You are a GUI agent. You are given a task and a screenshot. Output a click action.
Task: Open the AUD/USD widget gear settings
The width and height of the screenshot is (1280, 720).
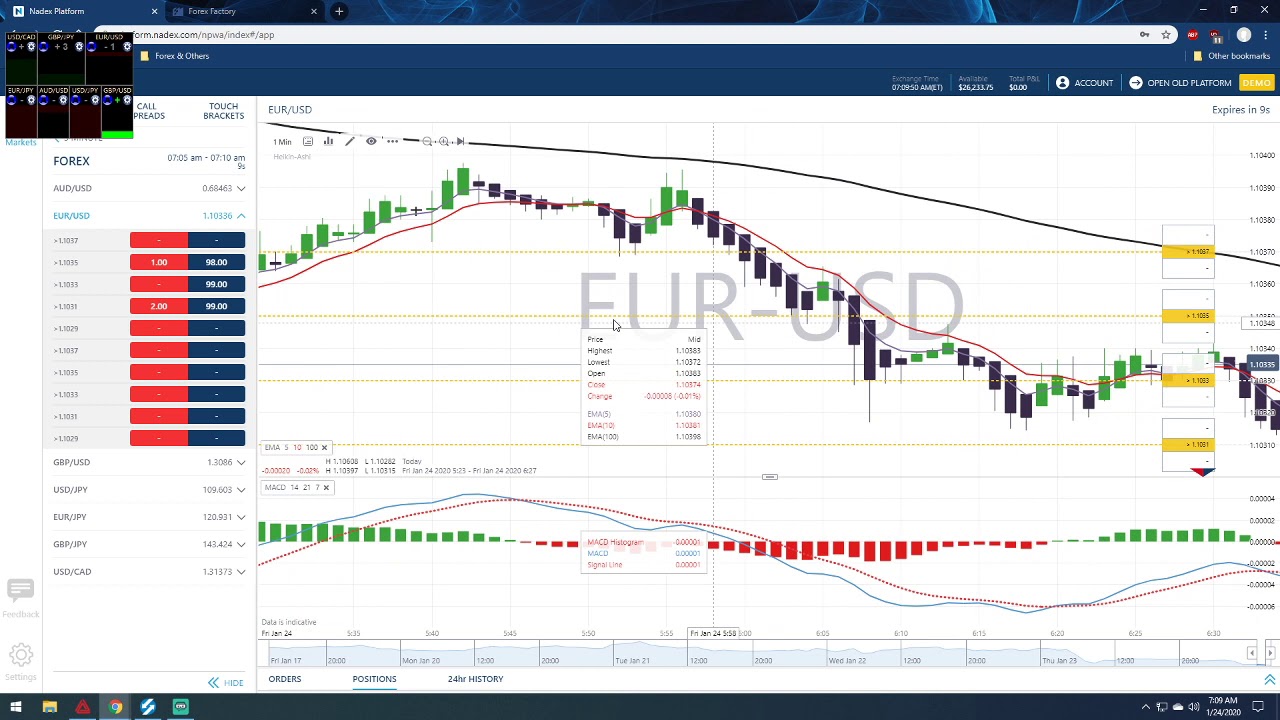63,100
